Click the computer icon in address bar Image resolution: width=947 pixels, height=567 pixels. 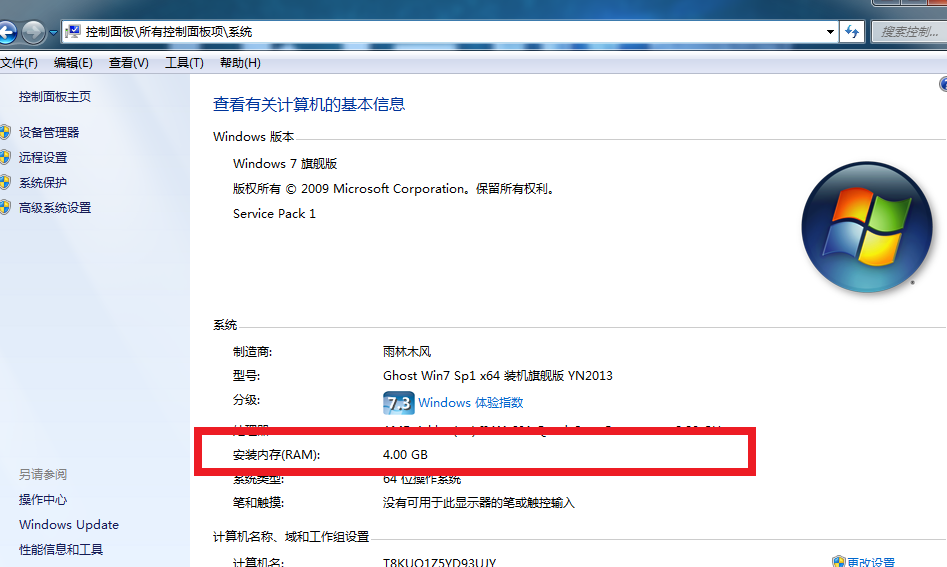73,31
